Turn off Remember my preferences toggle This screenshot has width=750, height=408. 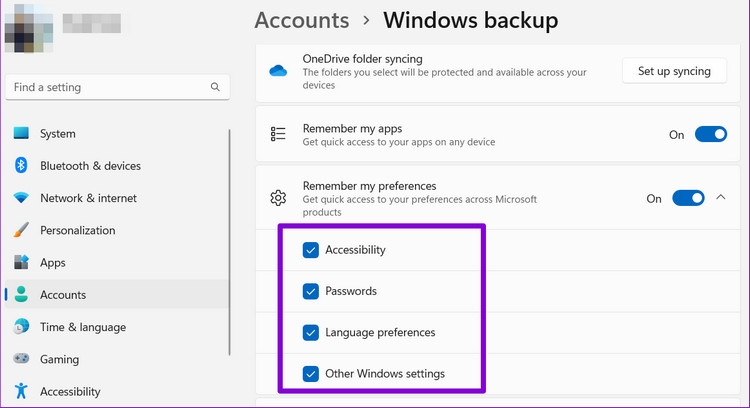click(x=688, y=198)
